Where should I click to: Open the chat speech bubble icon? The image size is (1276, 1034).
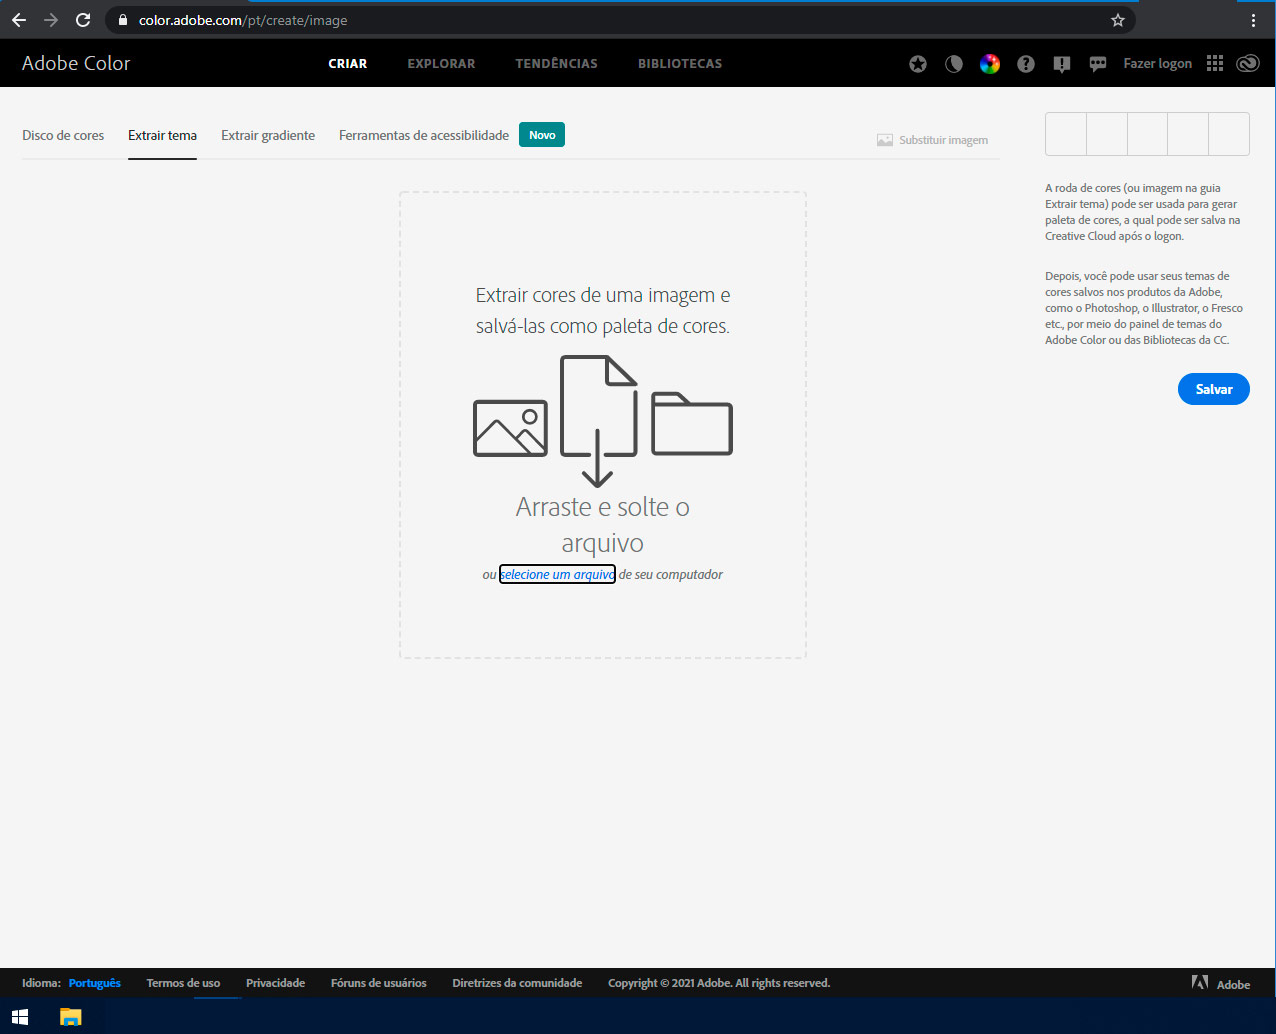tap(1098, 64)
